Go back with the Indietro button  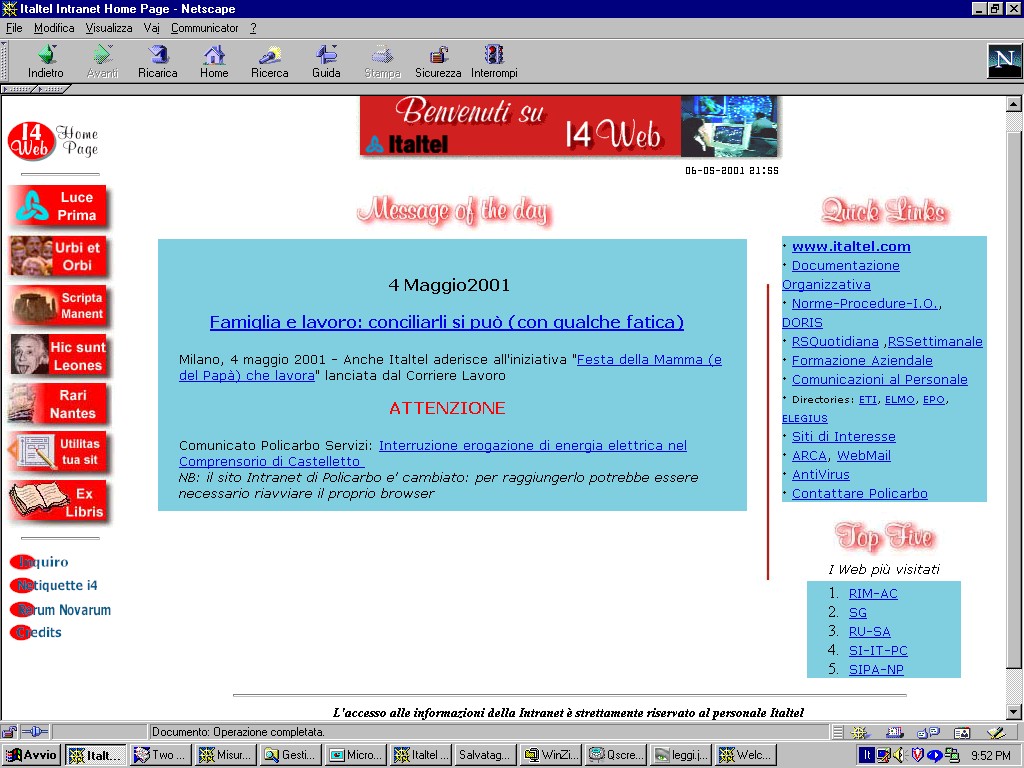[46, 61]
